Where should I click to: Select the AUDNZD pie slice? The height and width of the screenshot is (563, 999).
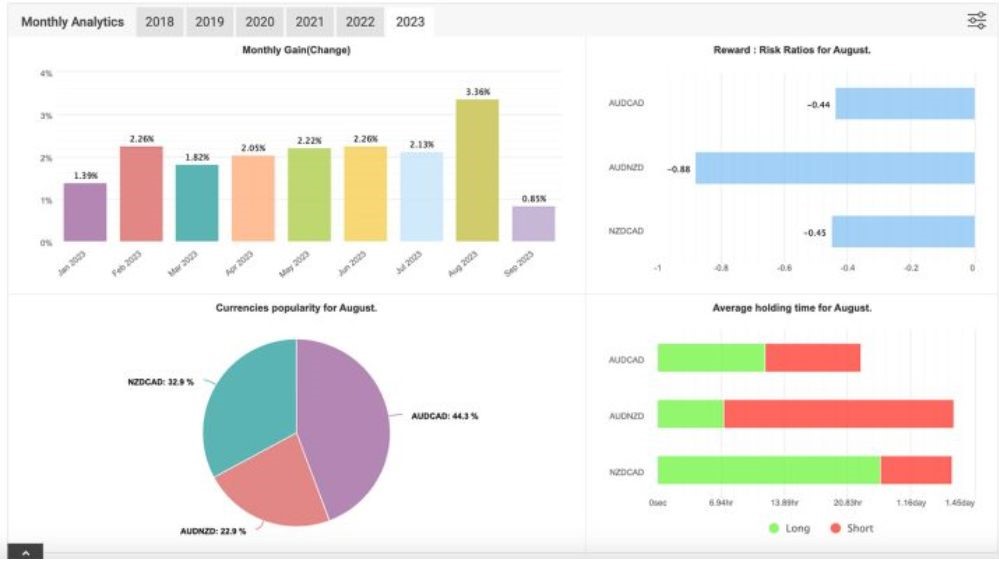pyautogui.click(x=277, y=487)
